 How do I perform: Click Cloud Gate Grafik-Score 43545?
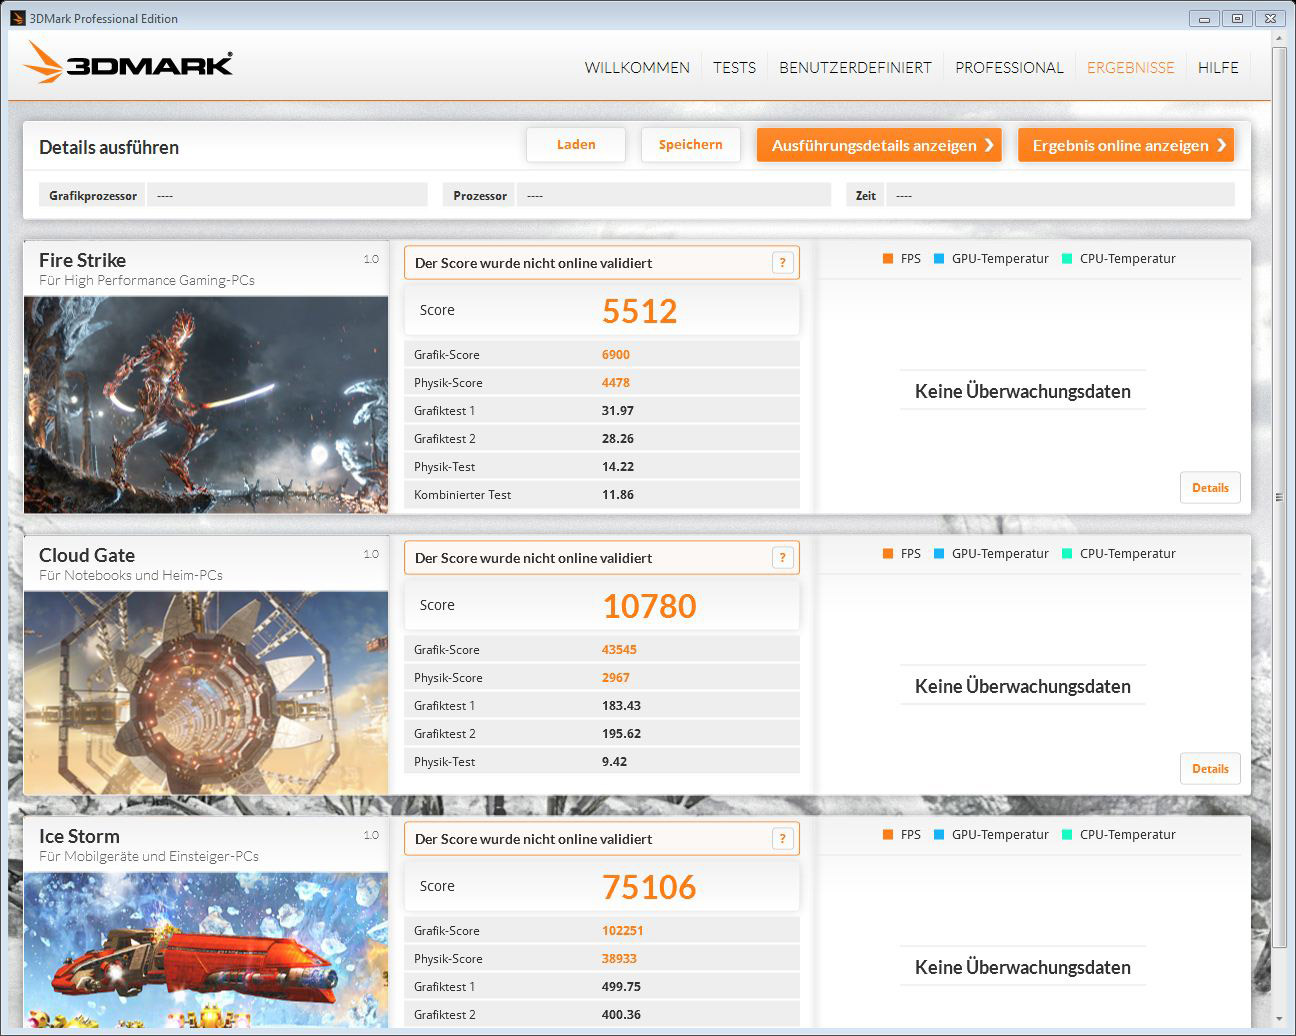619,650
